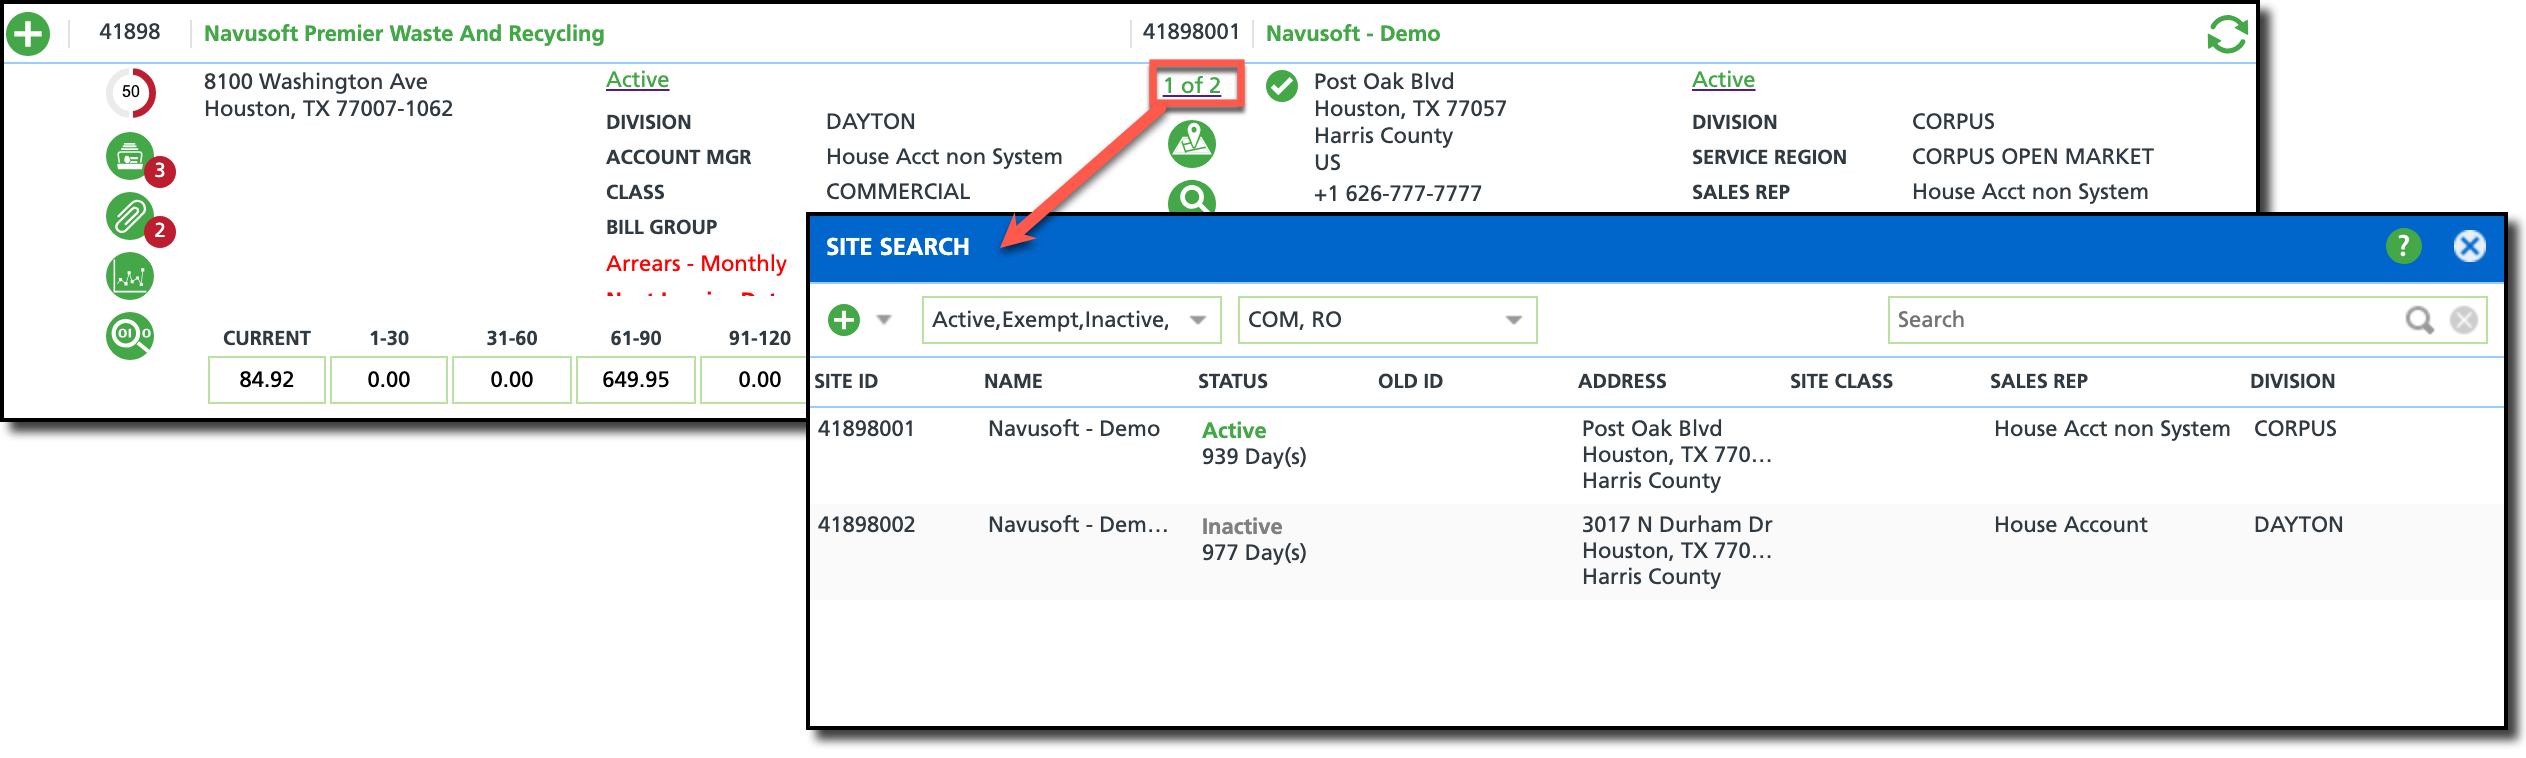The image size is (2526, 758).
Task: Click the 'Navusoft - Dem...' name in row 41898002
Action: pos(1078,525)
